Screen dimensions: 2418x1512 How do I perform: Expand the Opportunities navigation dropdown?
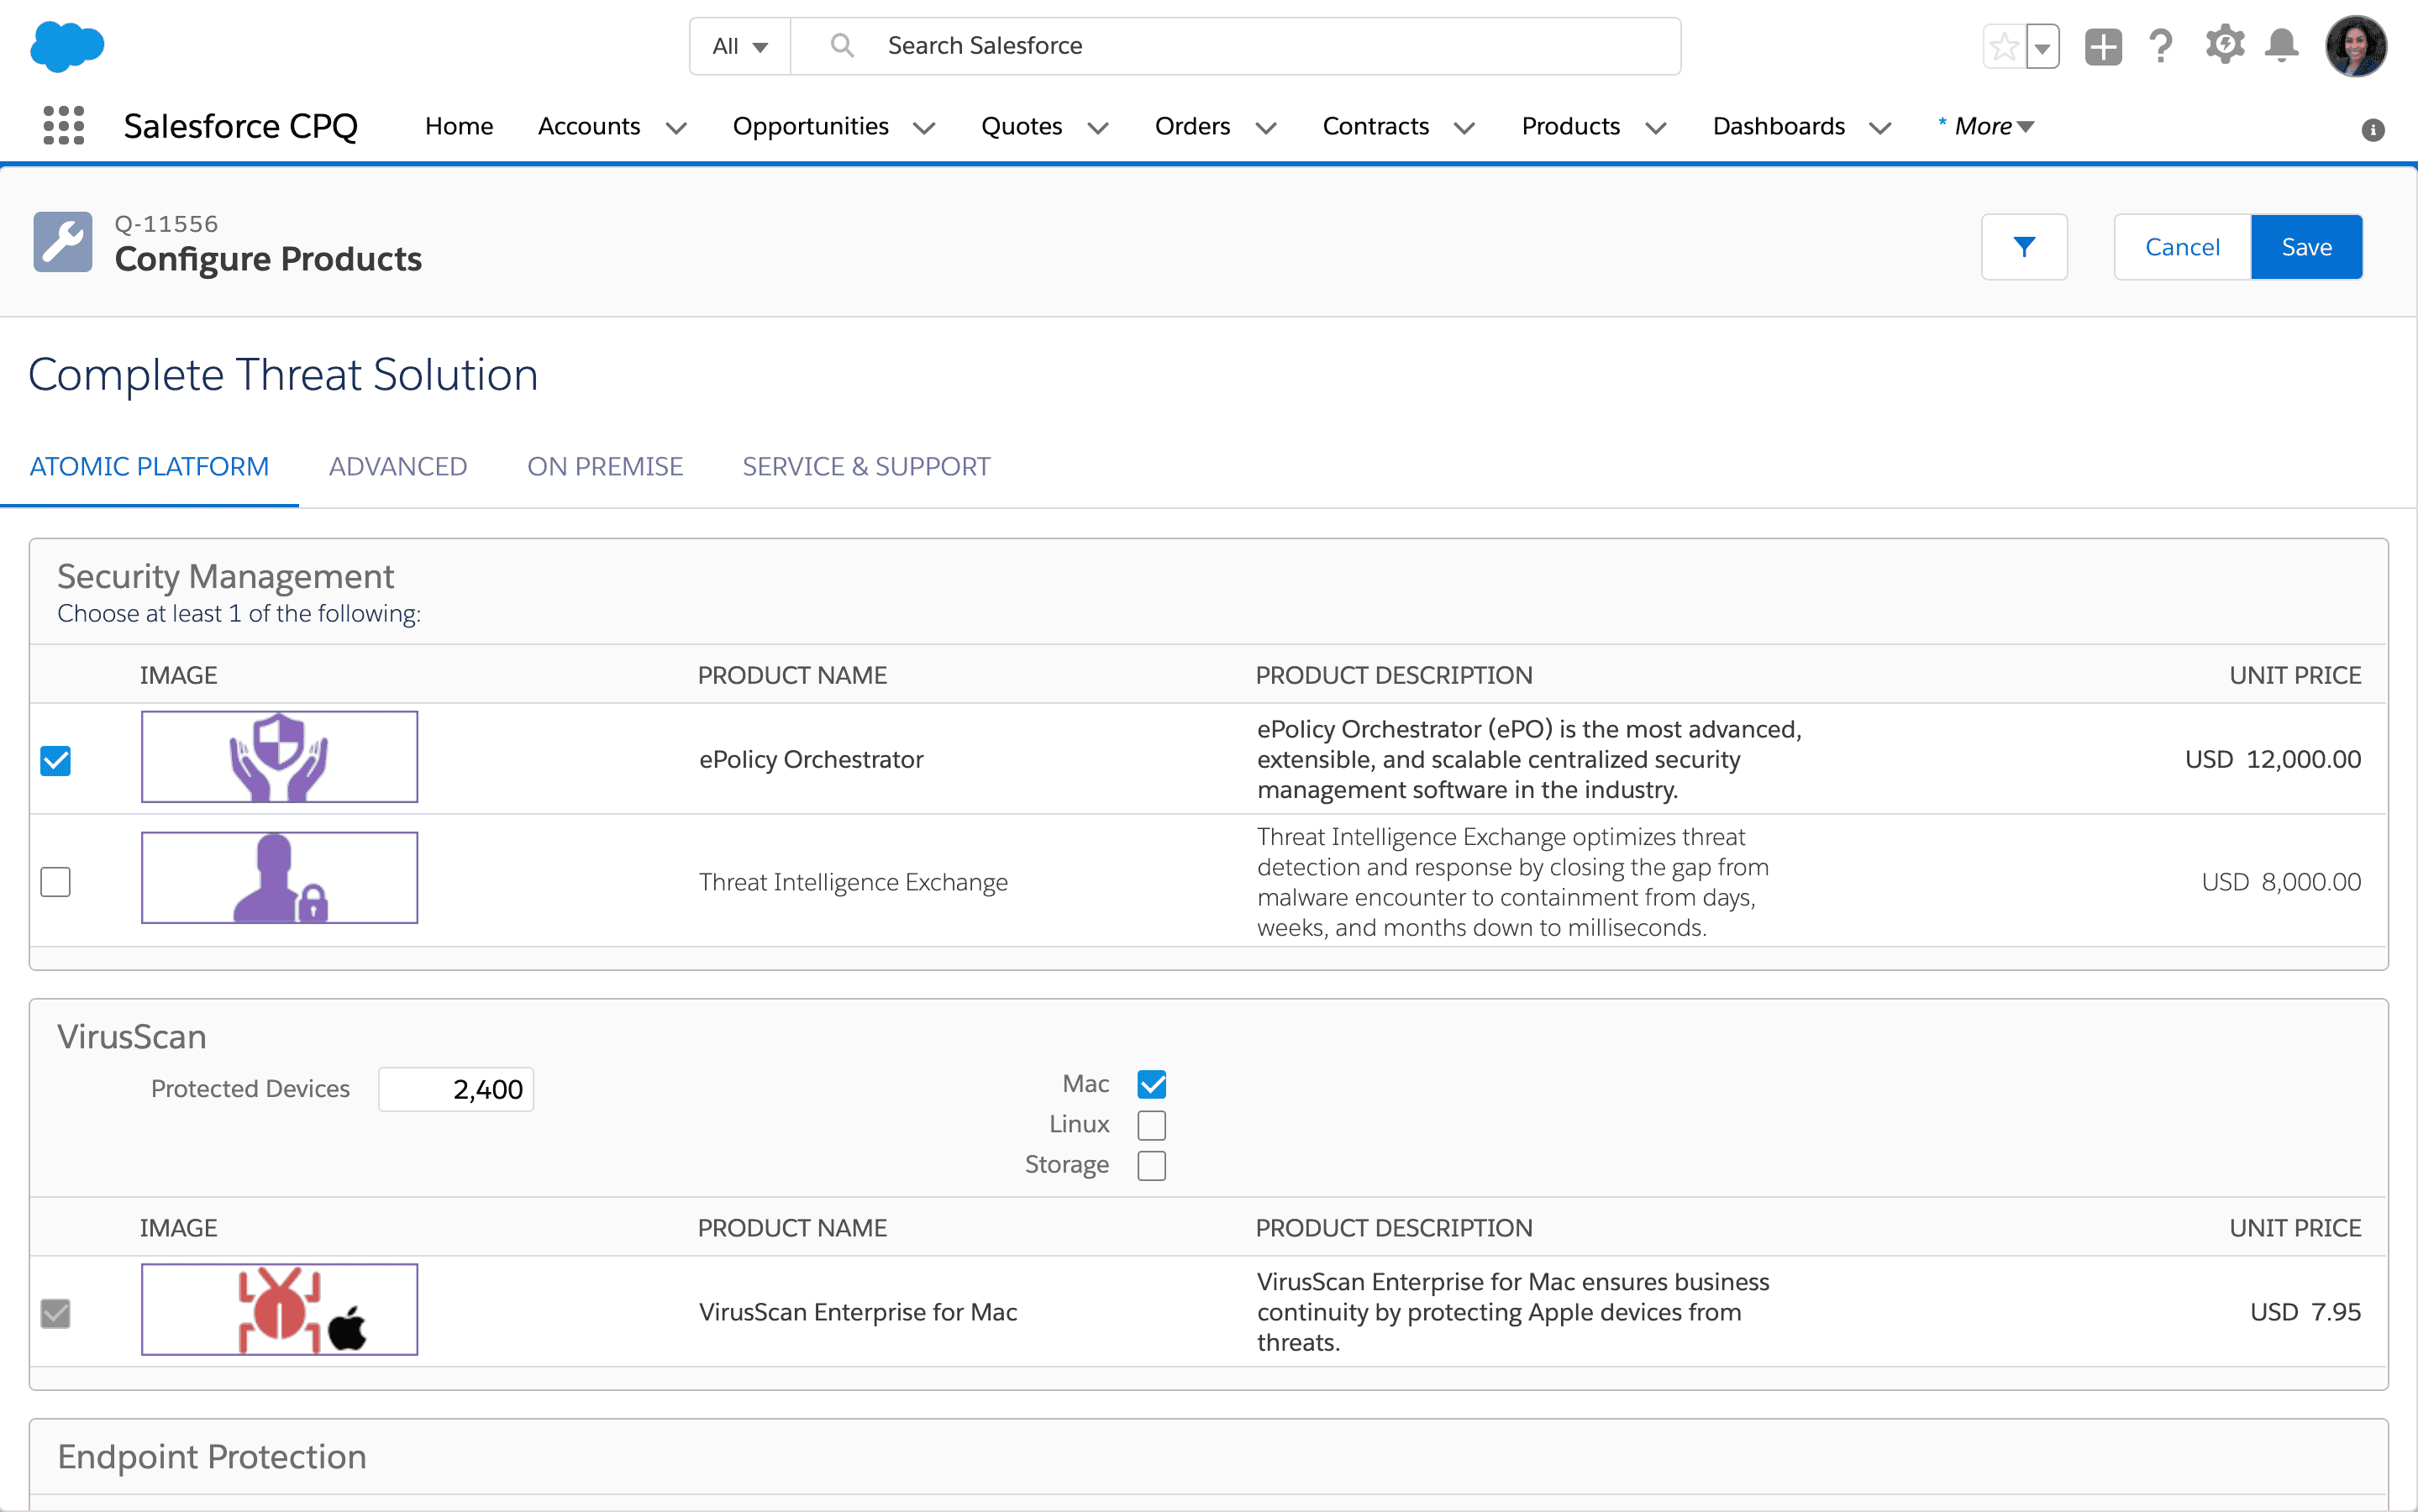923,125
